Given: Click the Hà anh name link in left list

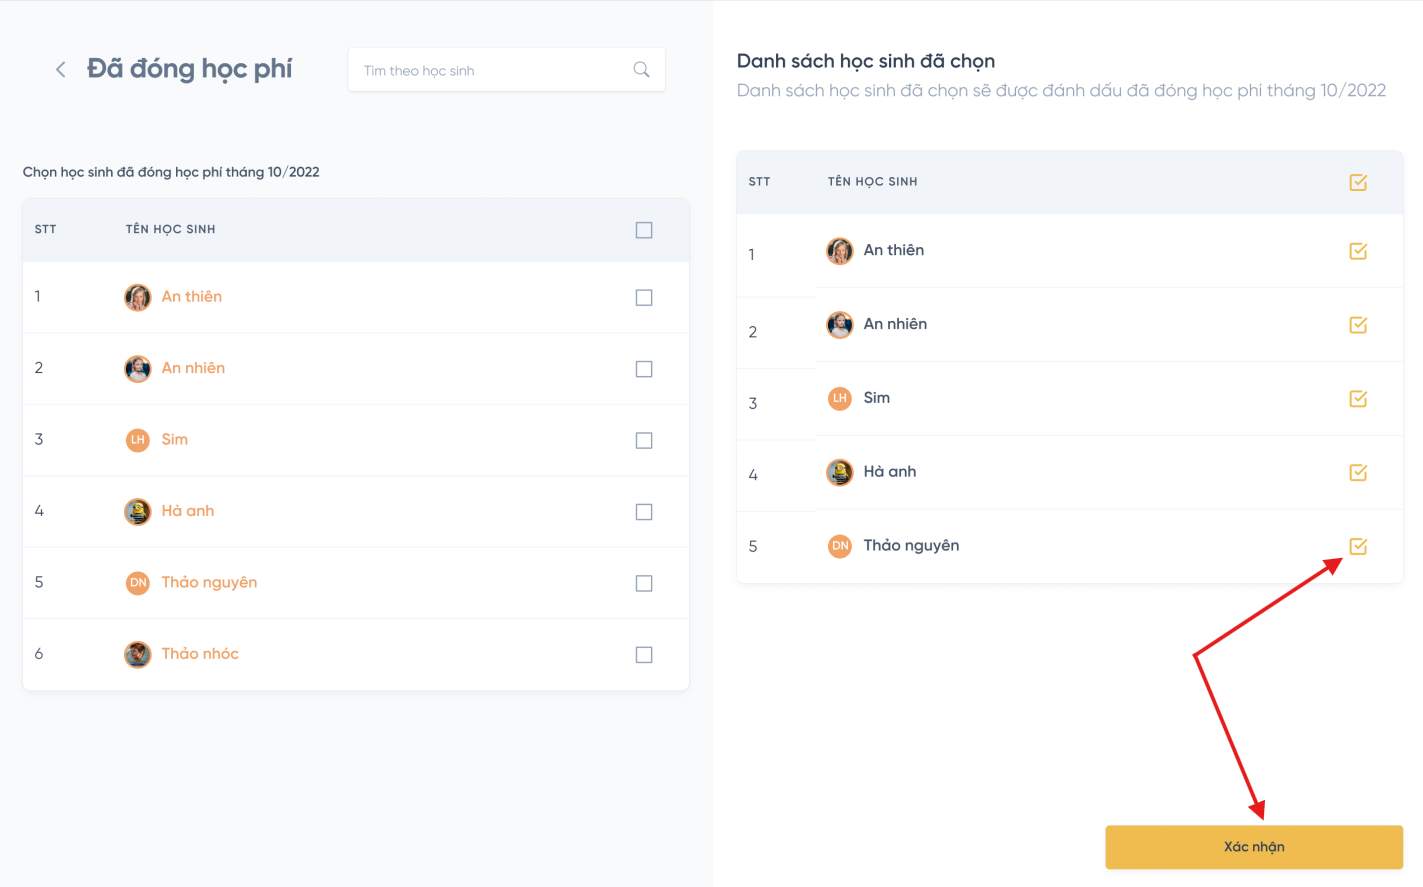Looking at the screenshot, I should click(188, 511).
